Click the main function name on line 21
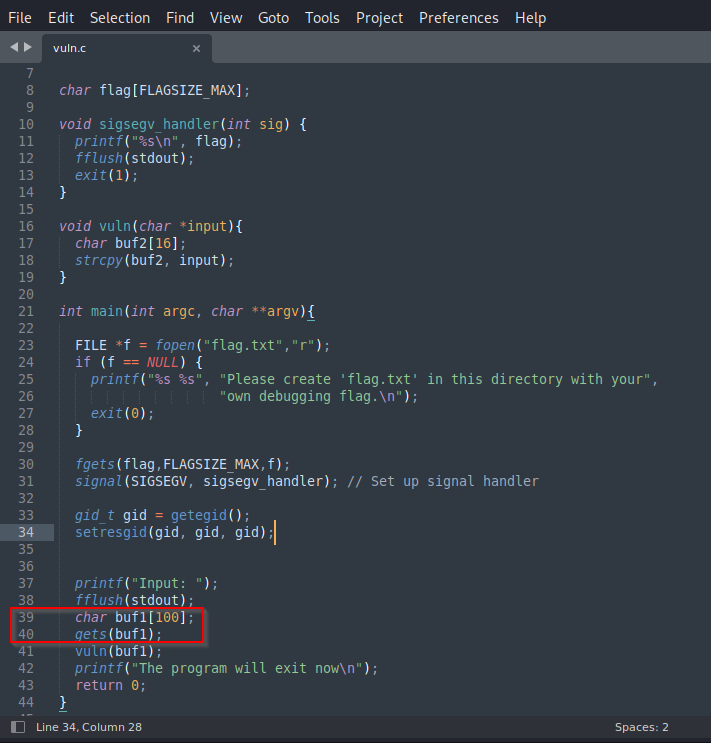This screenshot has width=711, height=743. coord(107,311)
